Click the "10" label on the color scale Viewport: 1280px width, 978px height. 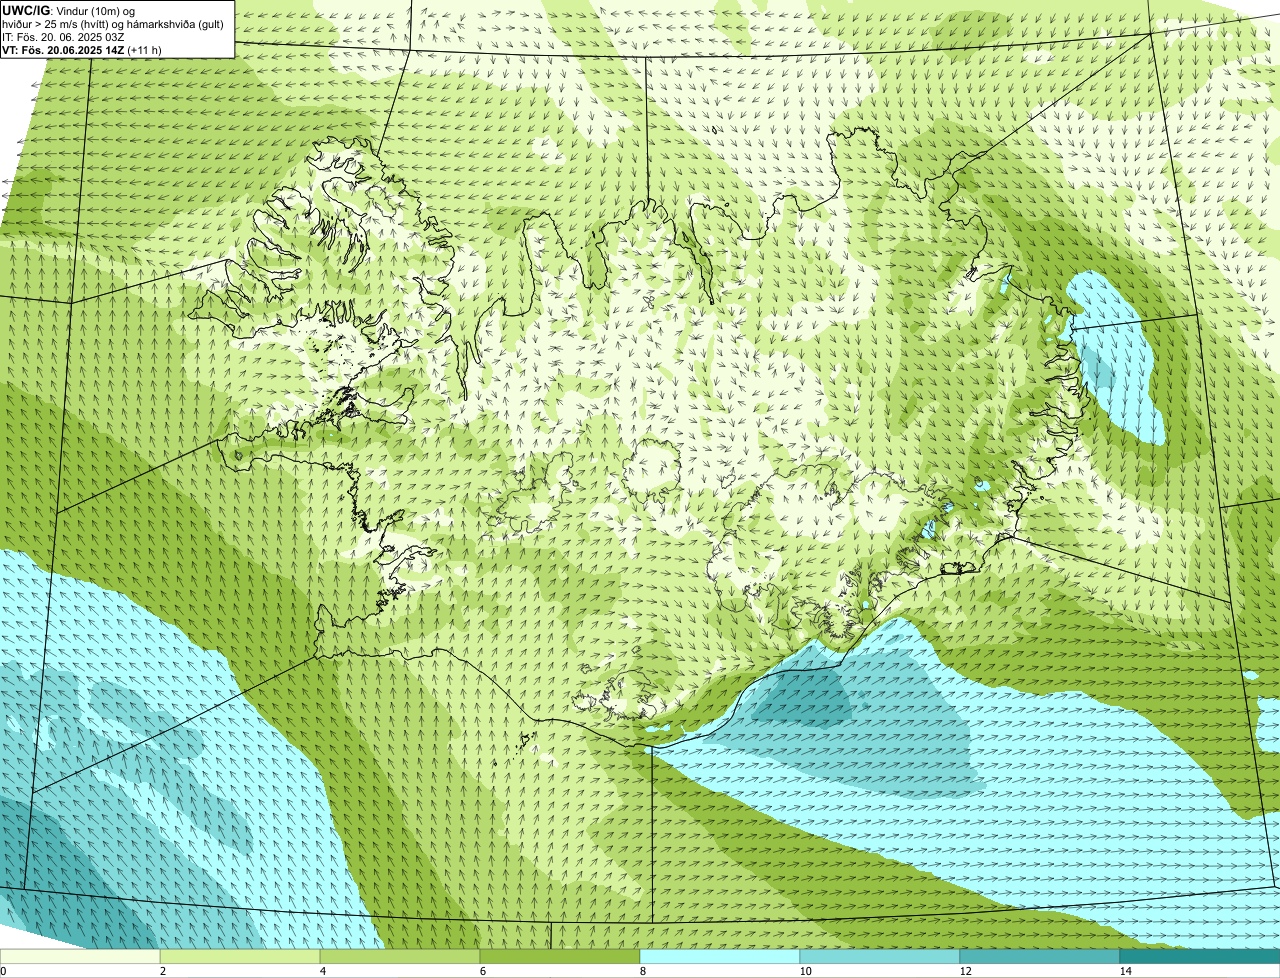[805, 971]
